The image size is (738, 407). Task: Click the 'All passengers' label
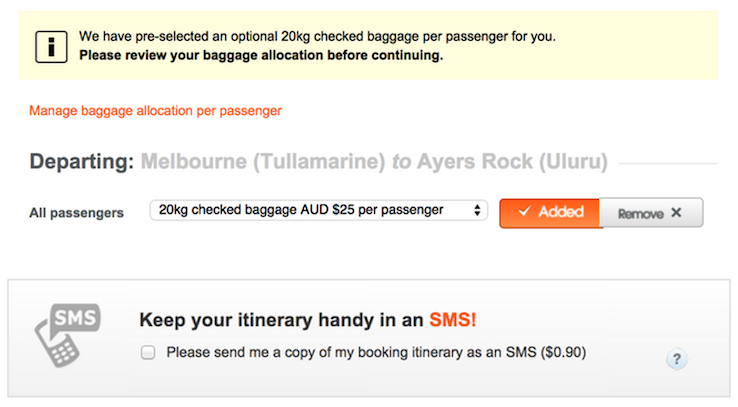point(76,213)
